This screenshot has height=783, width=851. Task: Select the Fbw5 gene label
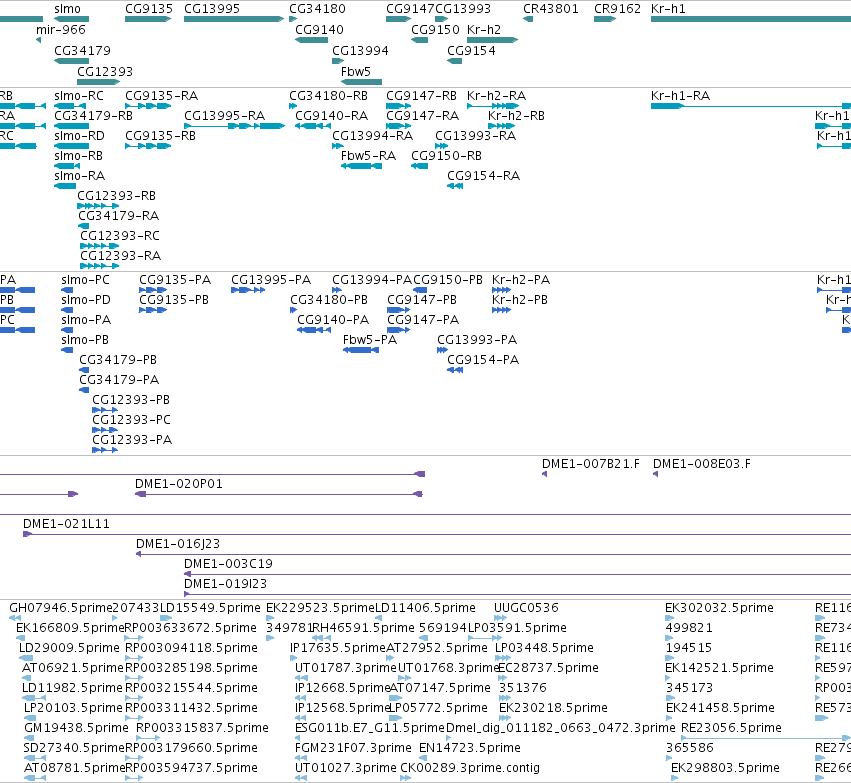click(x=355, y=72)
